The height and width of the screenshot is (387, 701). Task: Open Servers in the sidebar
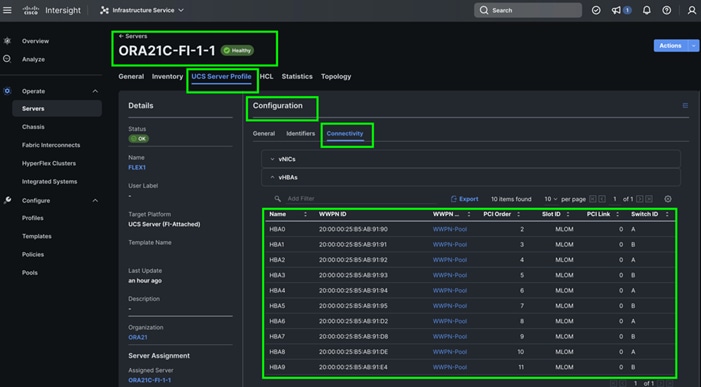click(x=57, y=109)
